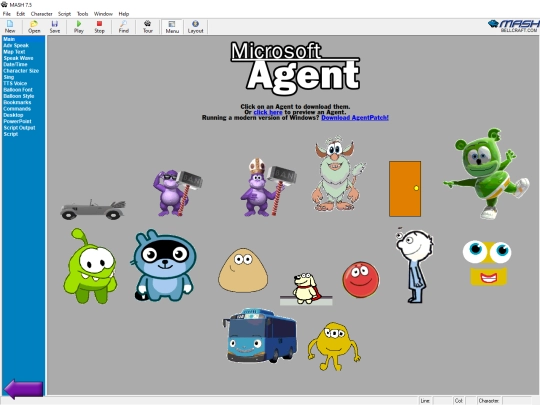Open a script with the Open icon

click(x=34, y=27)
